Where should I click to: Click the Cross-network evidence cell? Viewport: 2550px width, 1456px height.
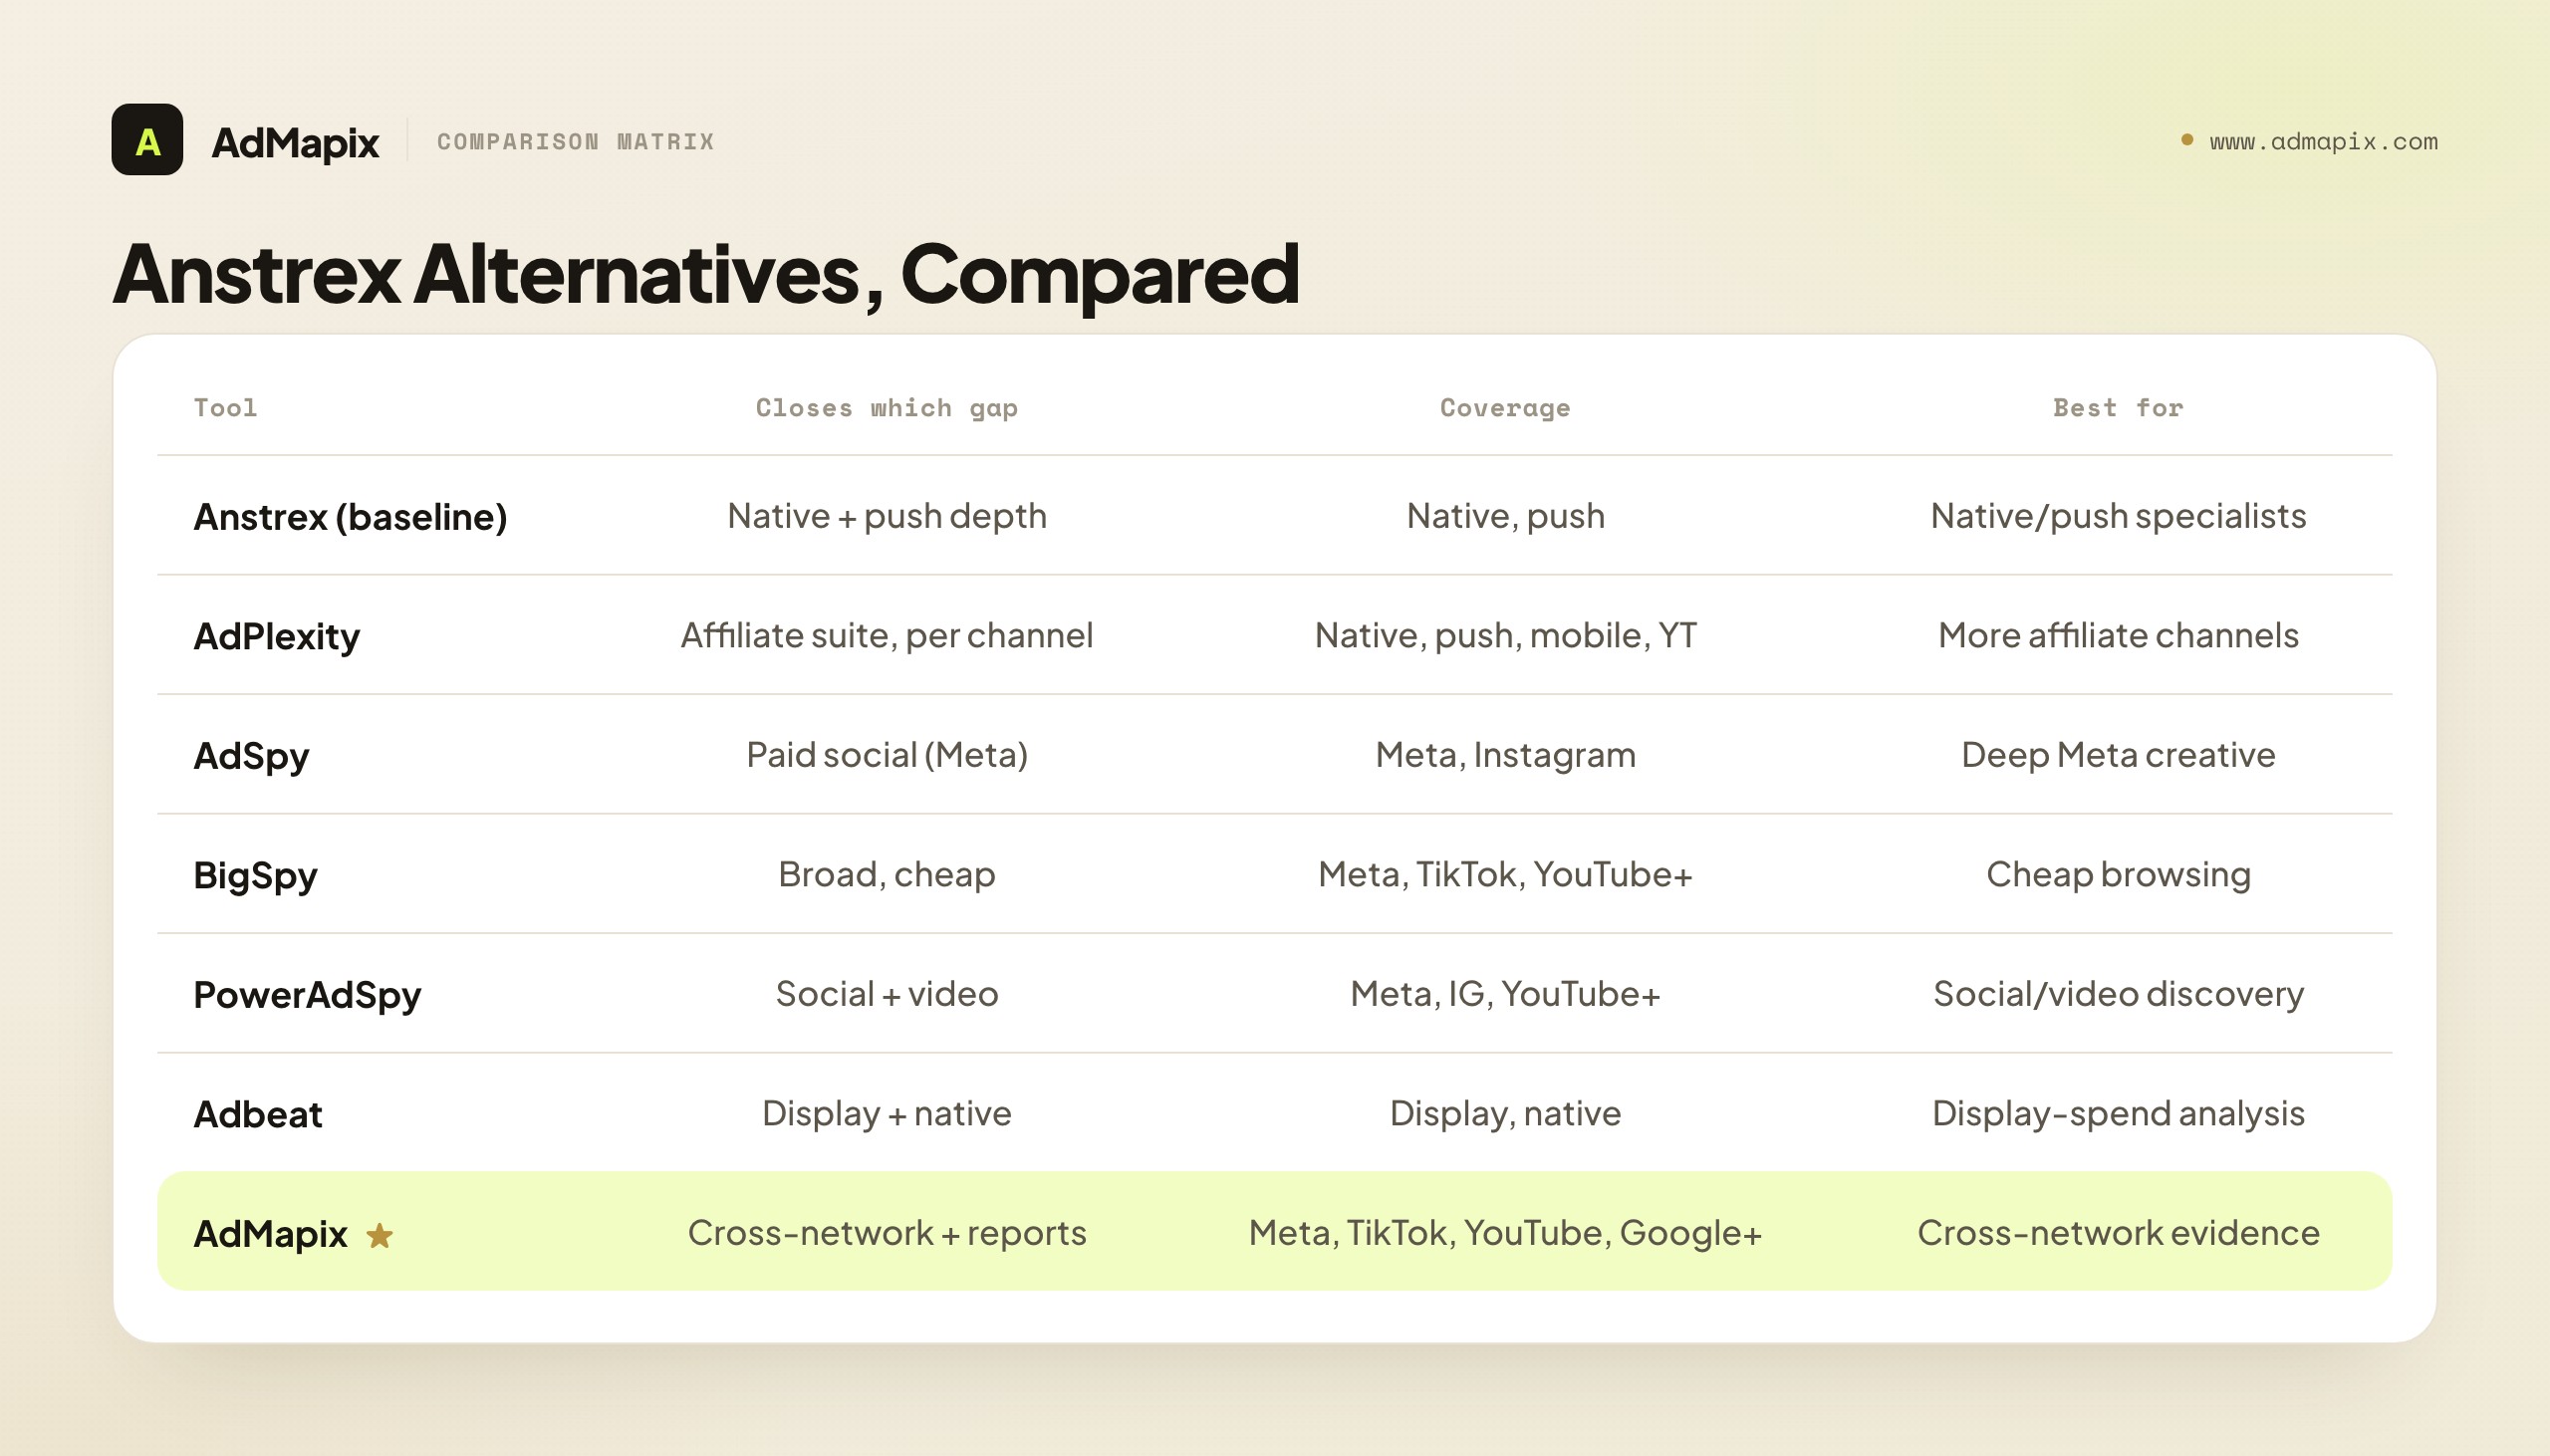pyautogui.click(x=2118, y=1233)
